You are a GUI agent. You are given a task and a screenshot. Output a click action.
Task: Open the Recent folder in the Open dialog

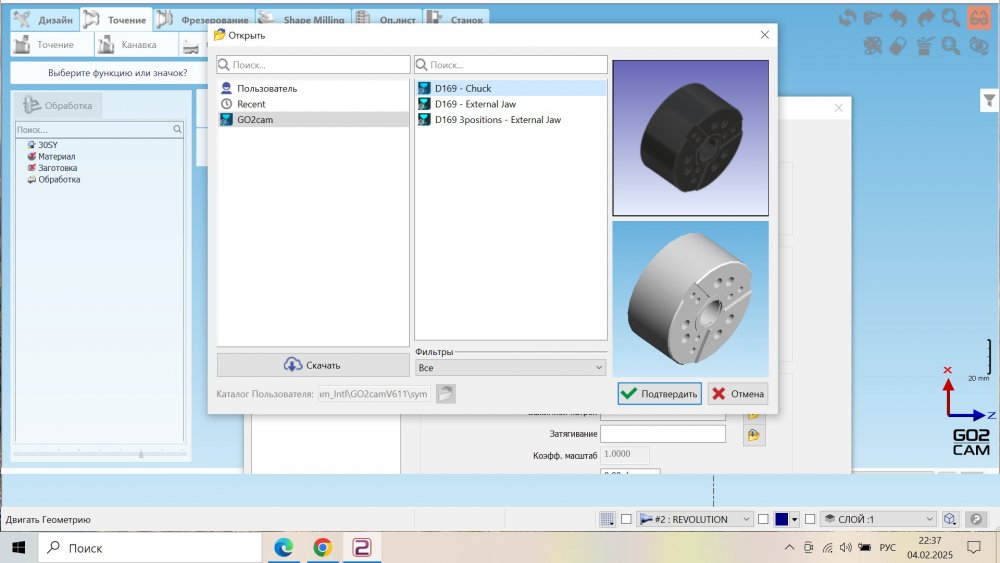[x=313, y=104]
